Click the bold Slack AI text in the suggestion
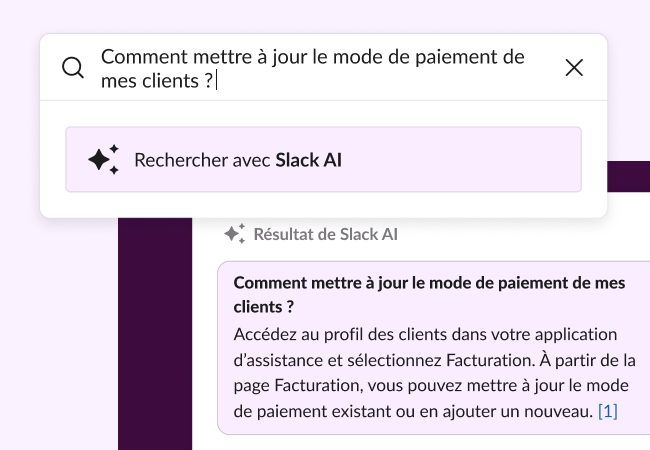Viewport: 650px width, 450px height. coord(309,159)
